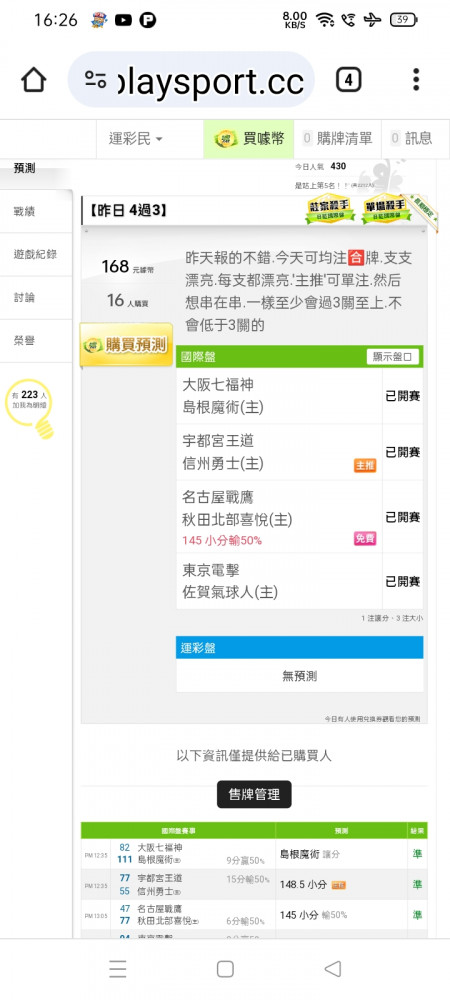Select the 遊戲紀錄 sidebar tab
Screen dimensions: 450x1000
pyautogui.click(x=36, y=254)
